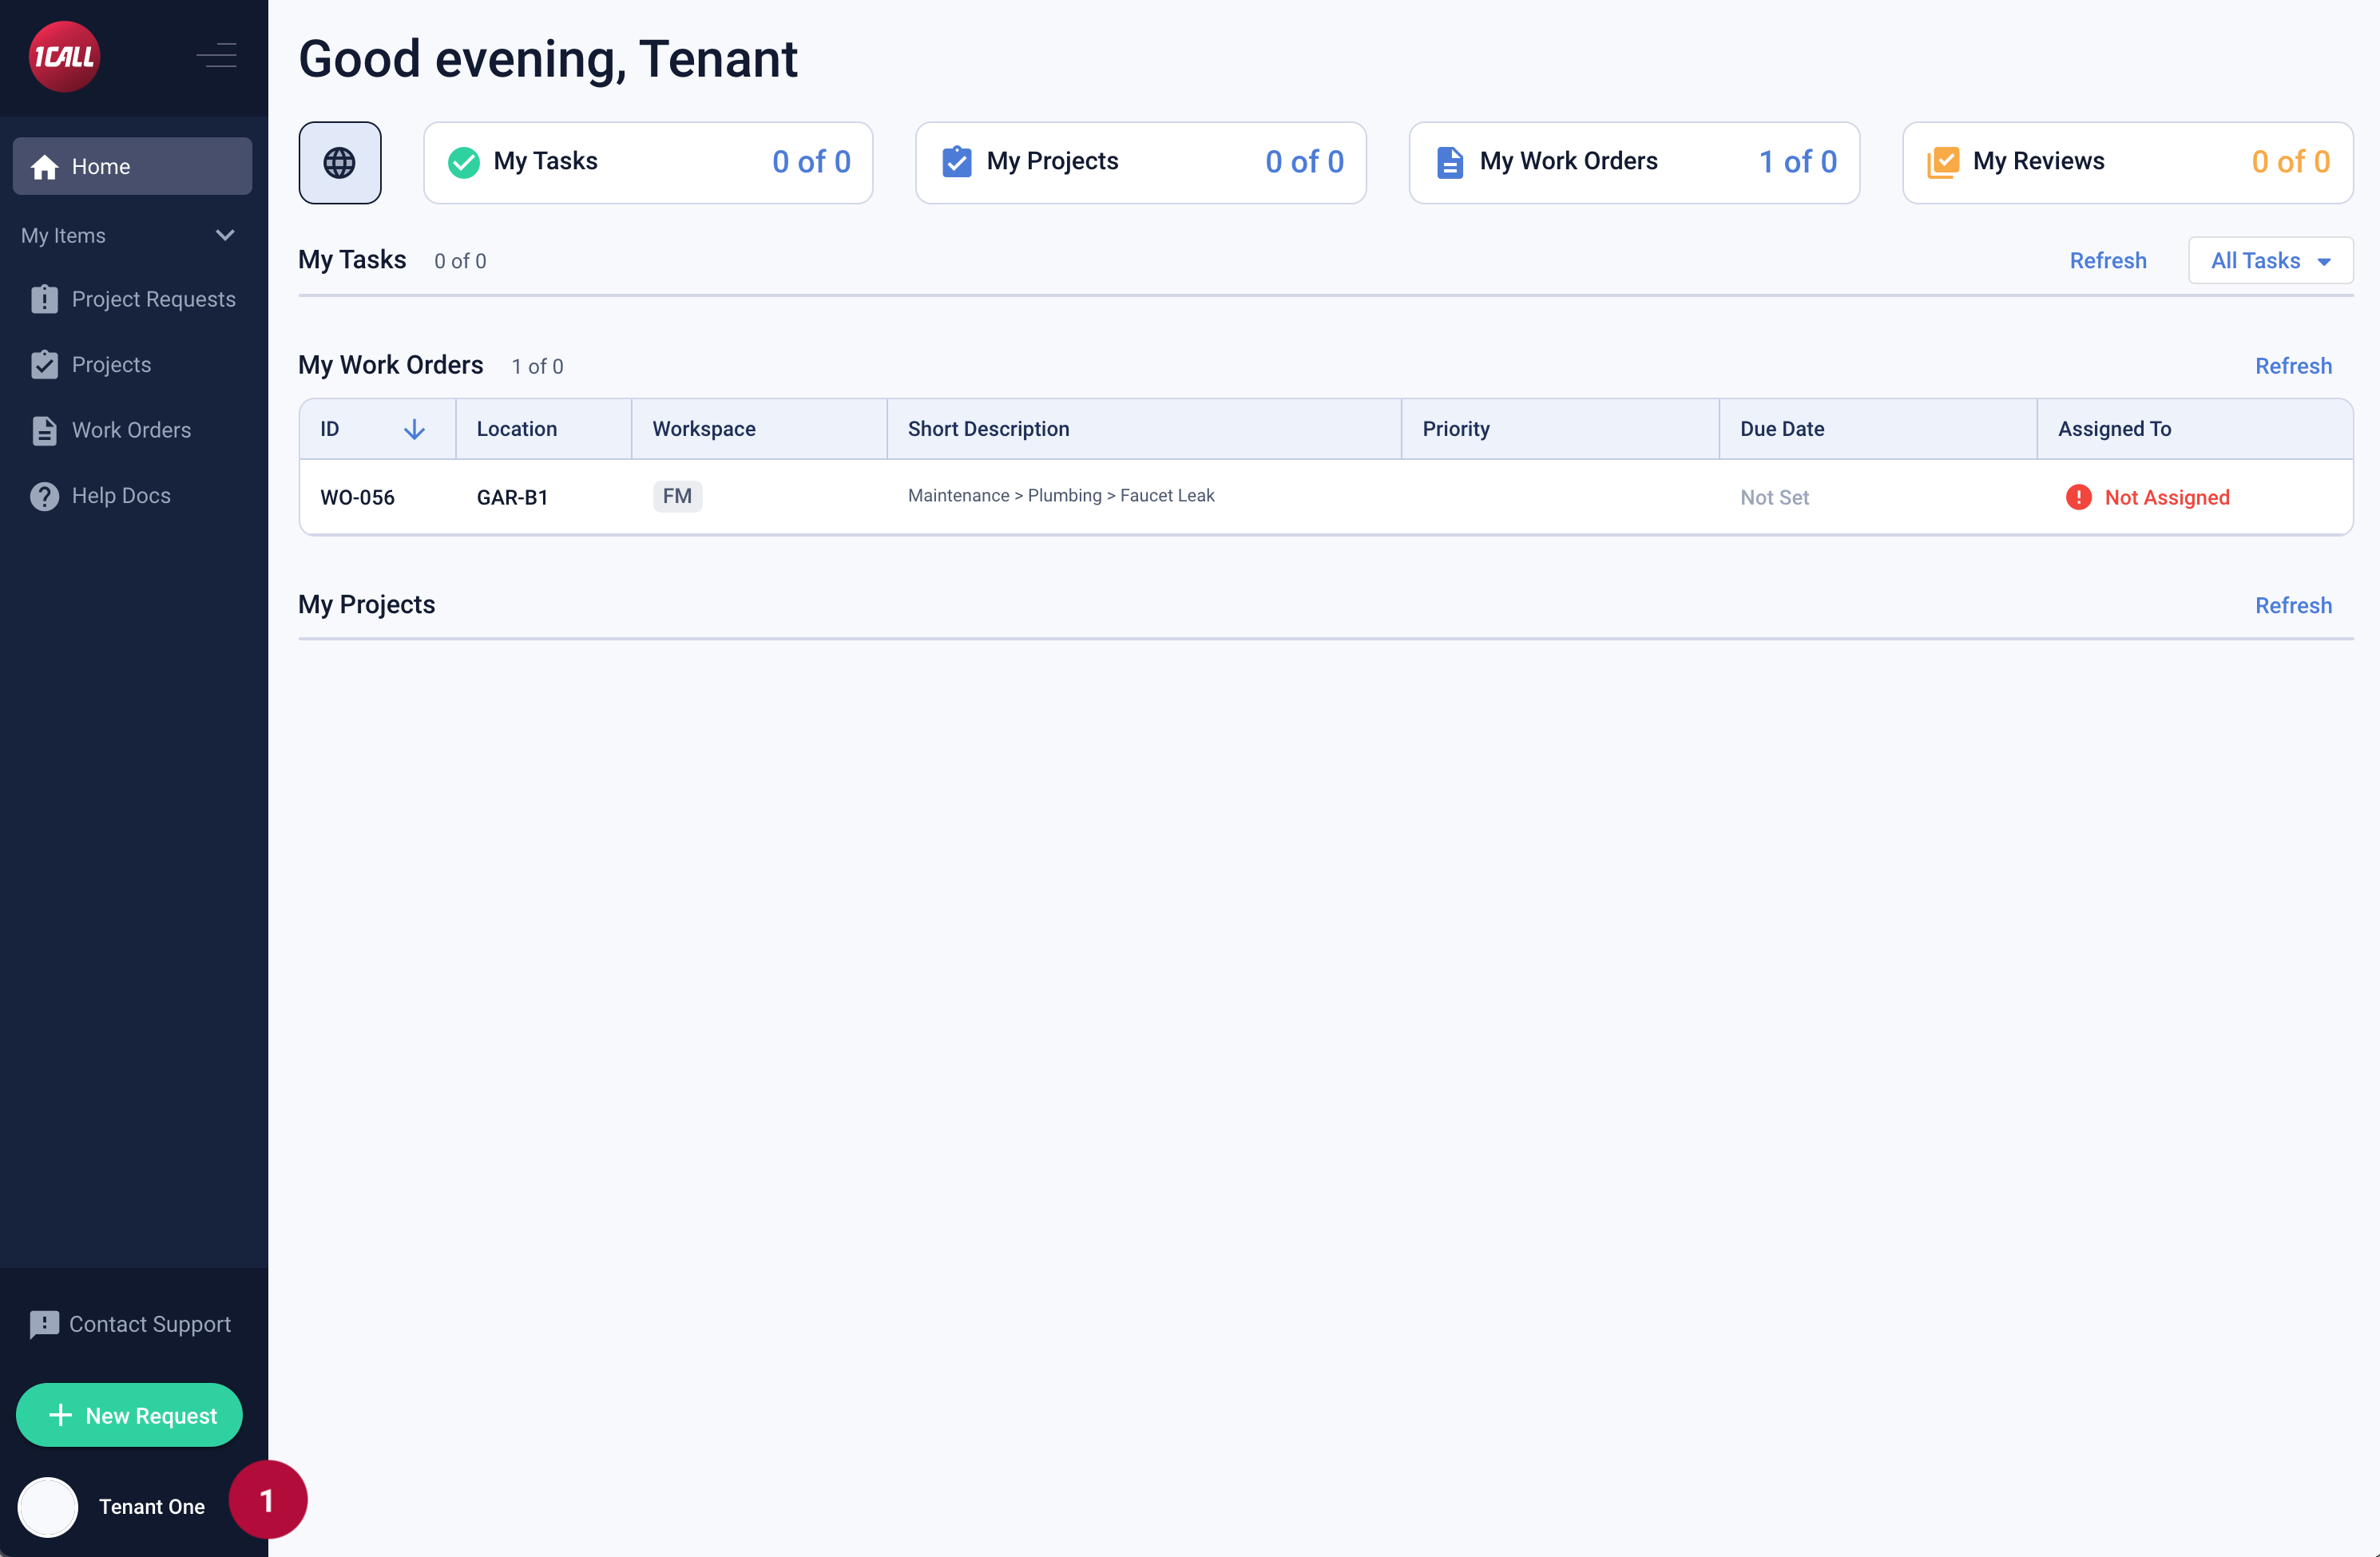Expand the My Items section chevron
This screenshot has width=2380, height=1557.
click(x=225, y=236)
